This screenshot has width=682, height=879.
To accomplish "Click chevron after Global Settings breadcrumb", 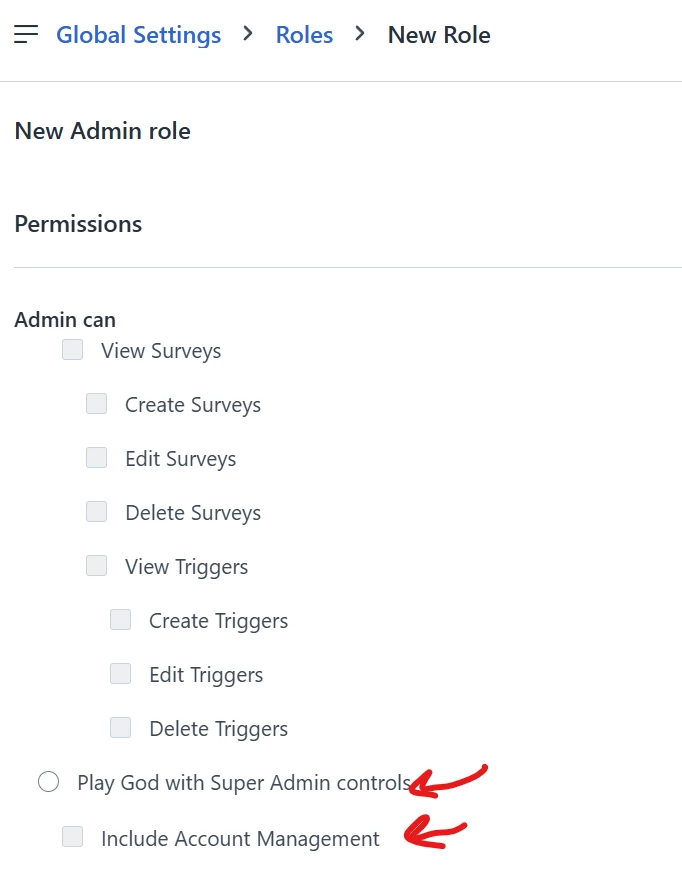I will 248,34.
